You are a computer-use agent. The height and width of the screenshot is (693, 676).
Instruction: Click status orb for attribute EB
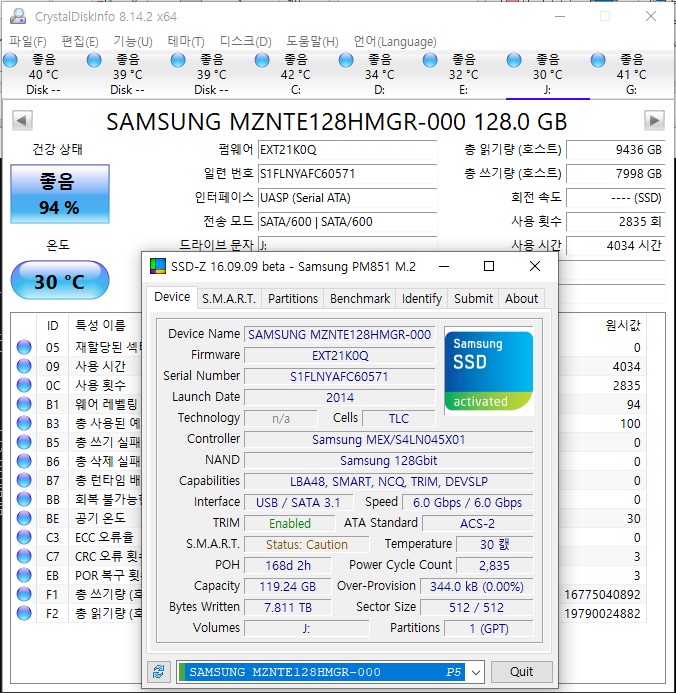tap(24, 575)
